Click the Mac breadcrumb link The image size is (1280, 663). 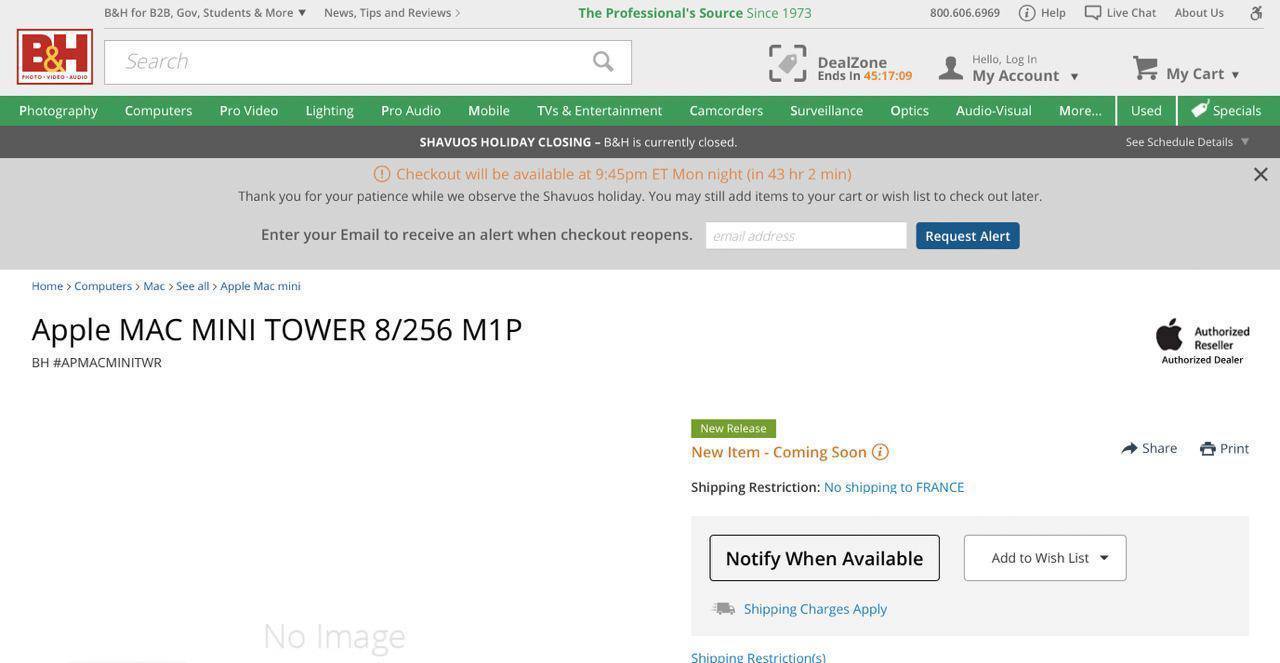pyautogui.click(x=154, y=286)
